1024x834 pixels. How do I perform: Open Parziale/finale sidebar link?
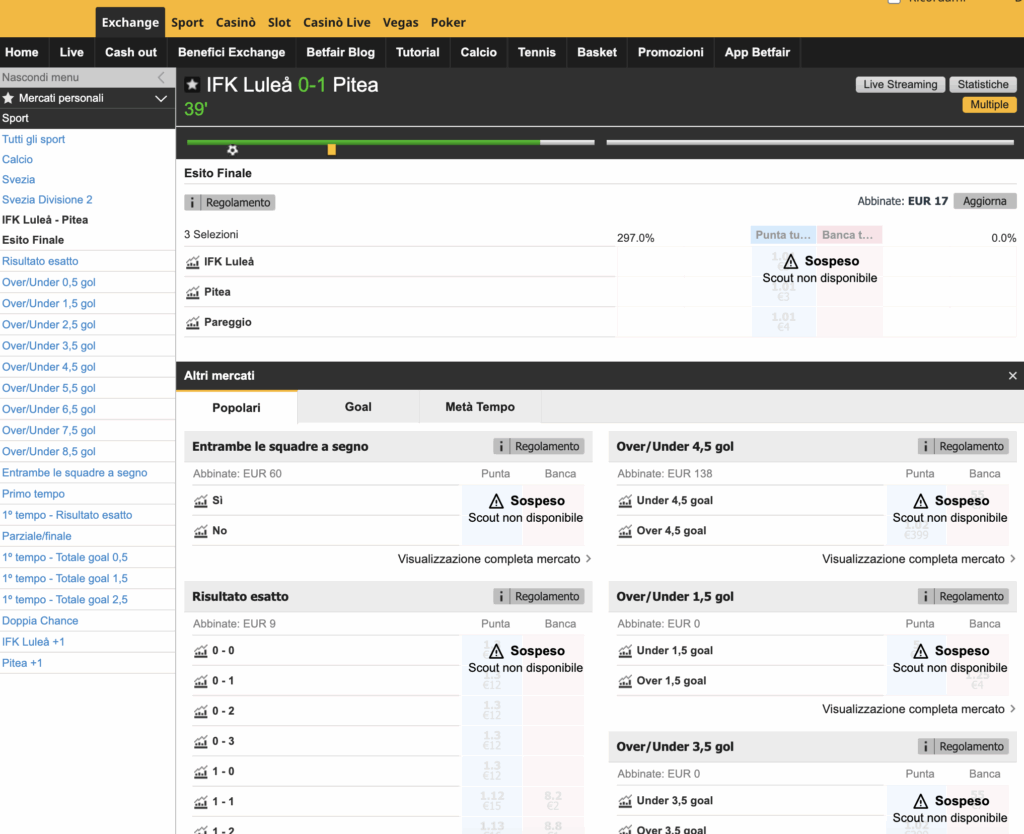37,536
